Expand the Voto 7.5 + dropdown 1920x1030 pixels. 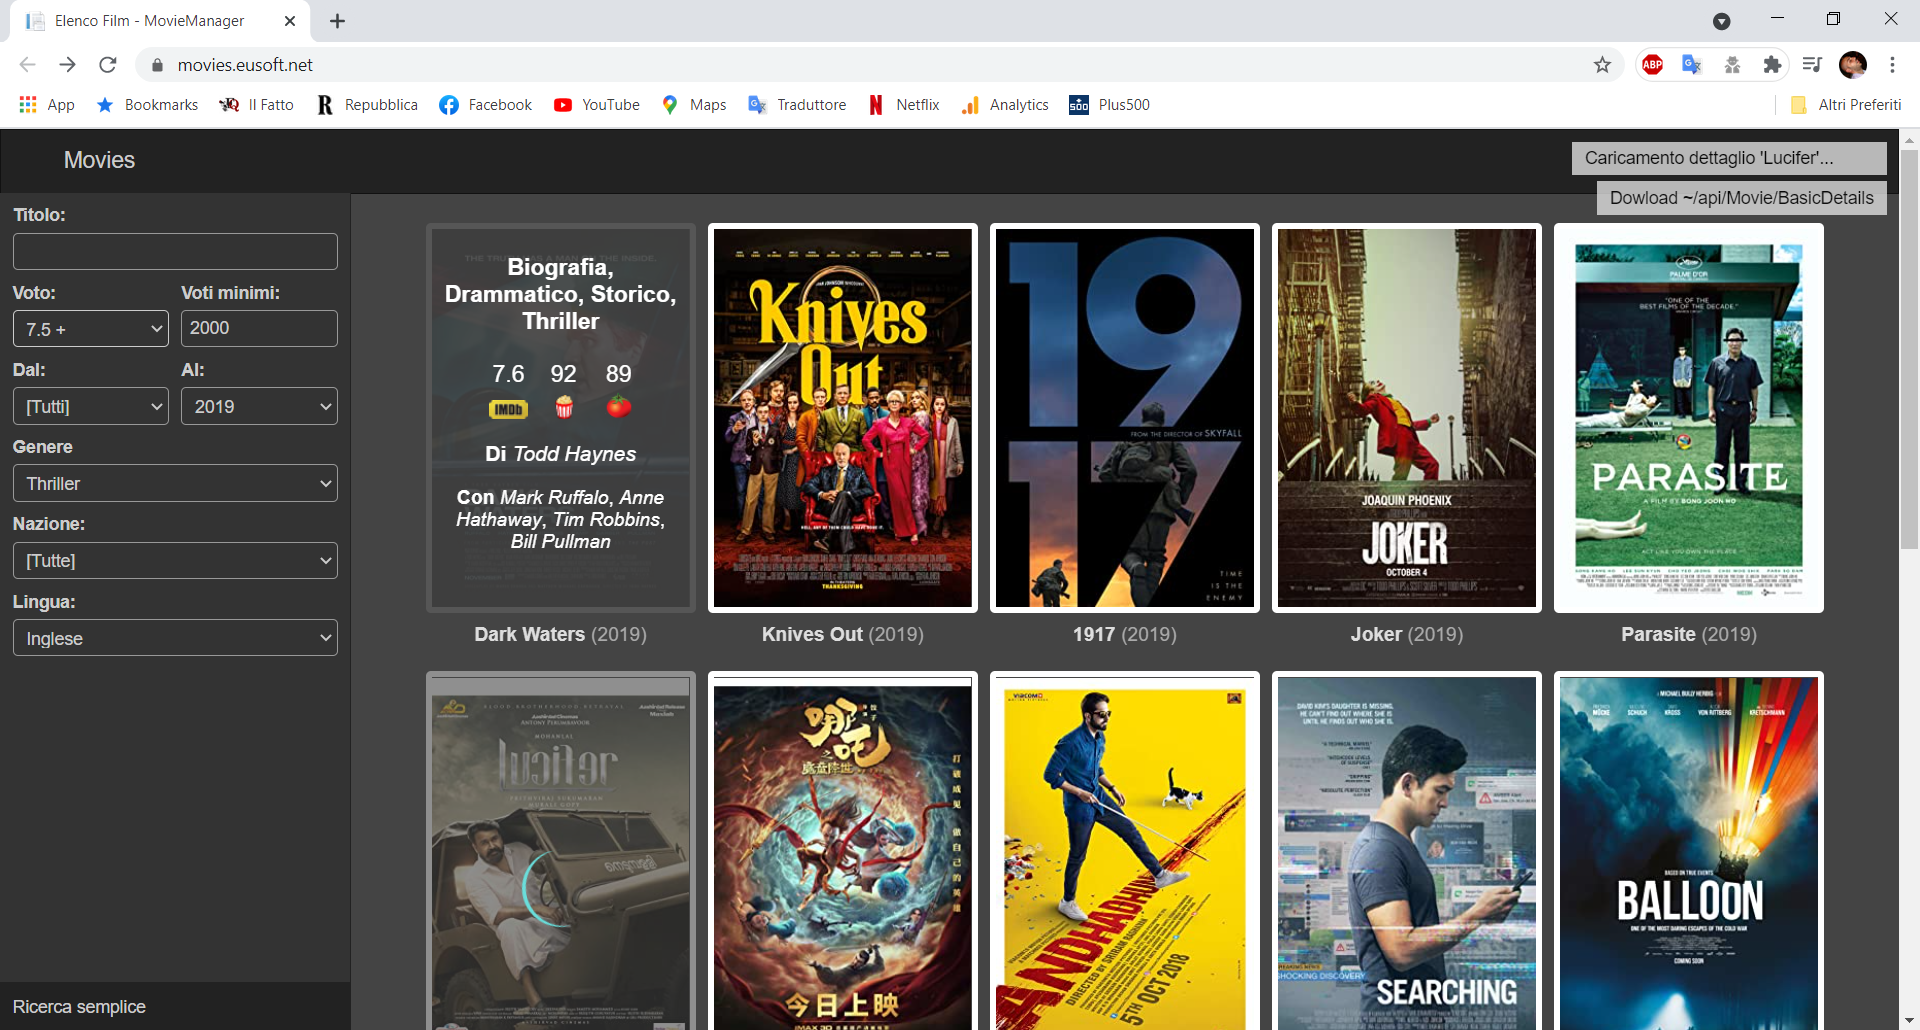91,329
